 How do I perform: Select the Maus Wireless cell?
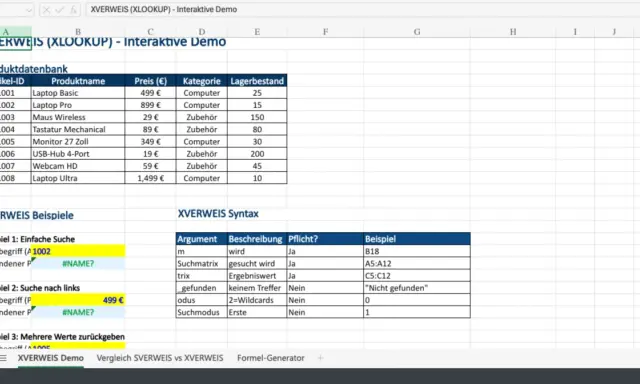[78, 118]
